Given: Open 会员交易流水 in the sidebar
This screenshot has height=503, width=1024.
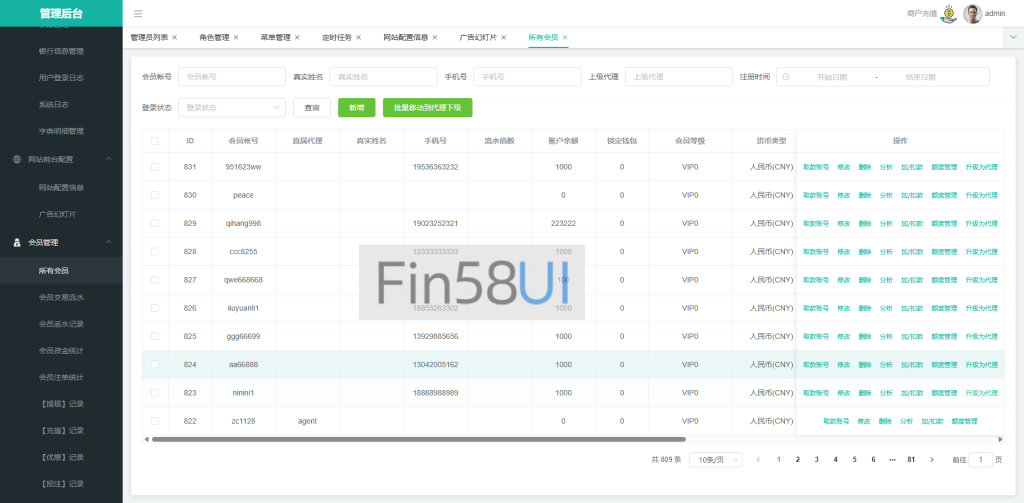Looking at the screenshot, I should pyautogui.click(x=61, y=297).
